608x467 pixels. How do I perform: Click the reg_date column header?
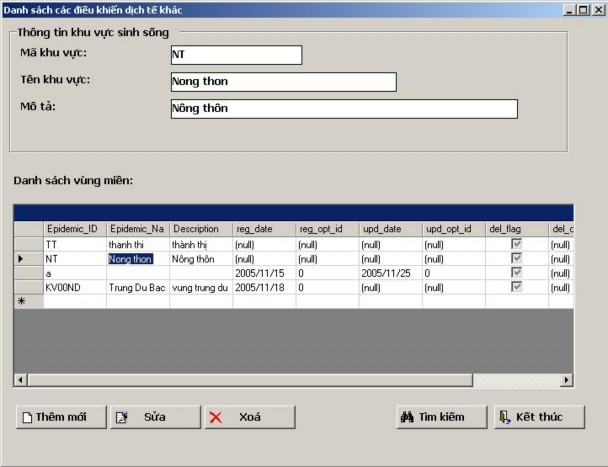[264, 229]
